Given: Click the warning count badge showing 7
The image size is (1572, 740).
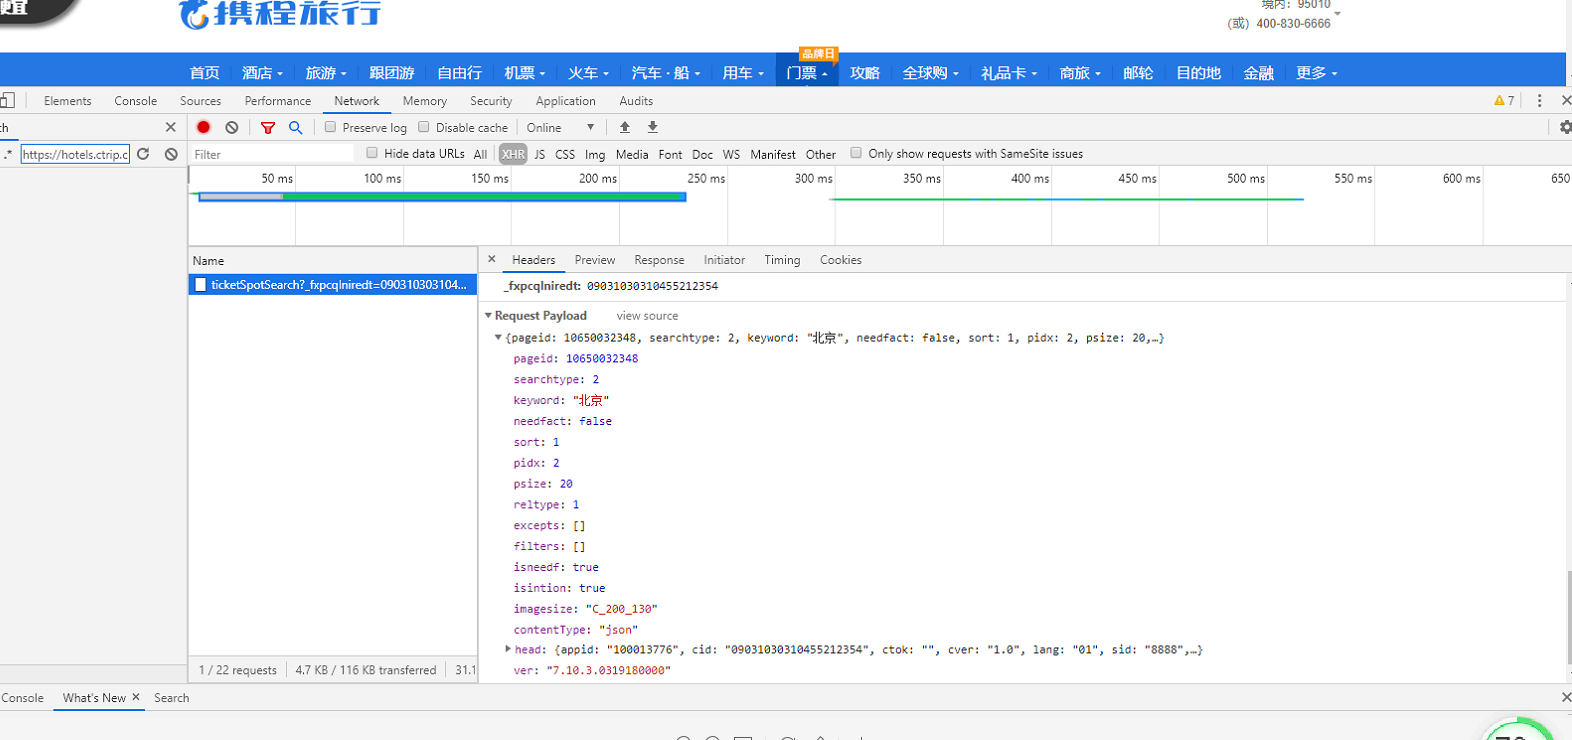Looking at the screenshot, I should 1504,101.
